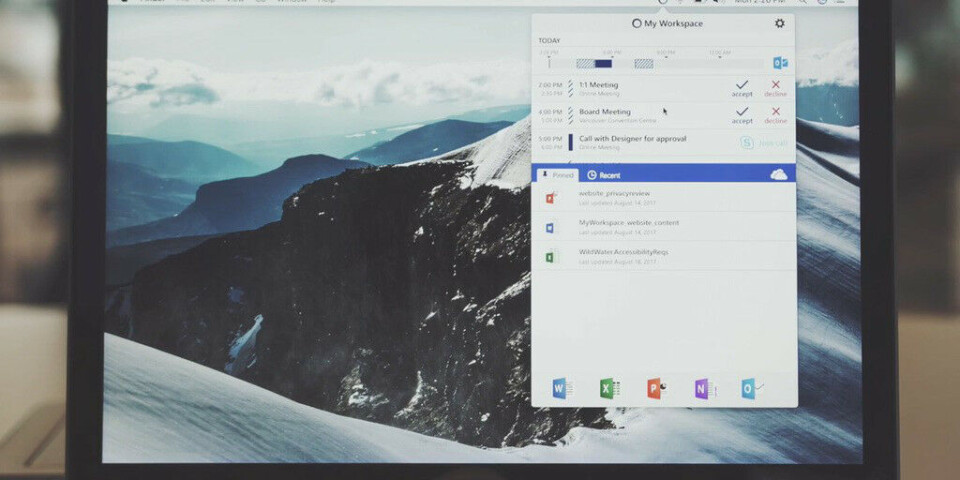Accept the 1:1 Meeting invite
Screen dimensions: 960x480
click(742, 88)
